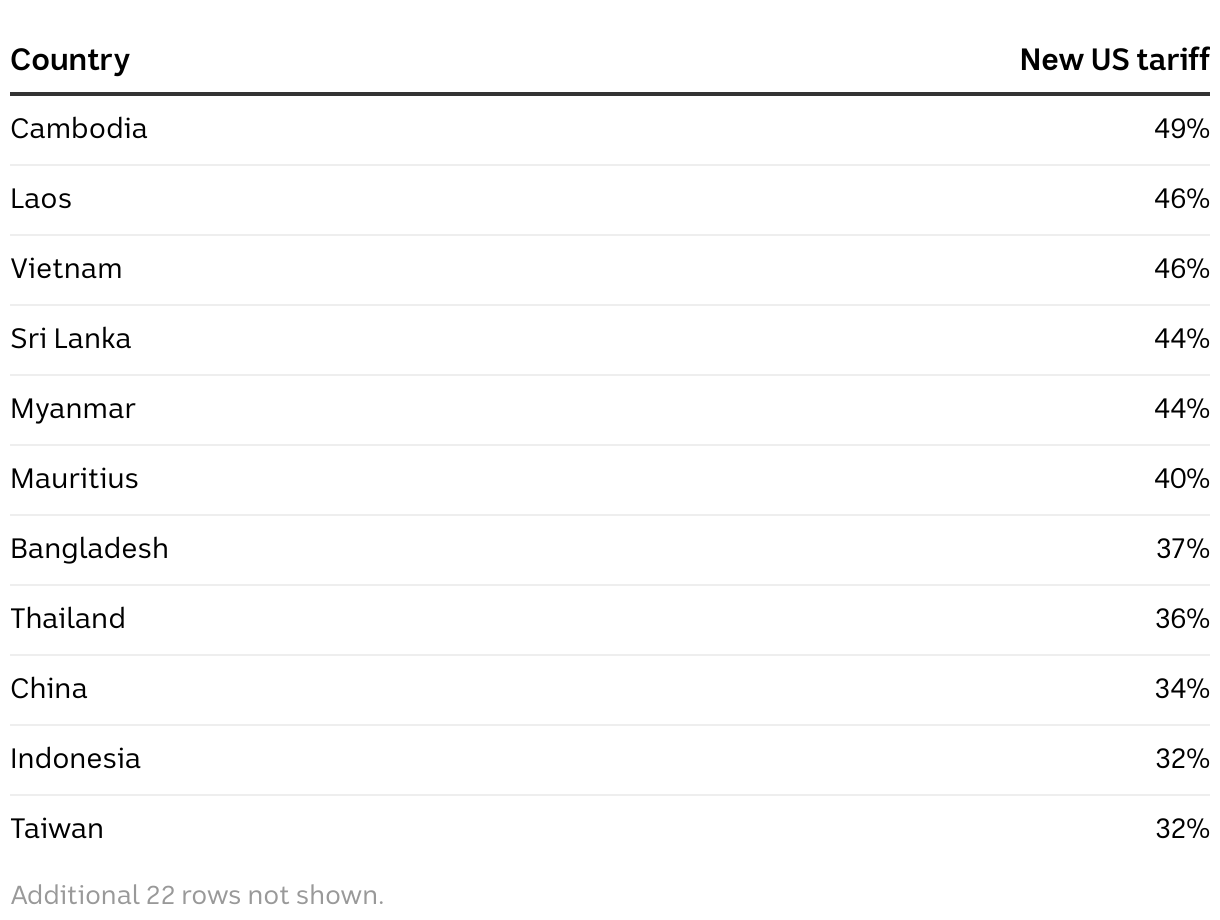Click the 40% tariff for Mauritius
Viewport: 1220px width, 920px height.
pos(1181,479)
